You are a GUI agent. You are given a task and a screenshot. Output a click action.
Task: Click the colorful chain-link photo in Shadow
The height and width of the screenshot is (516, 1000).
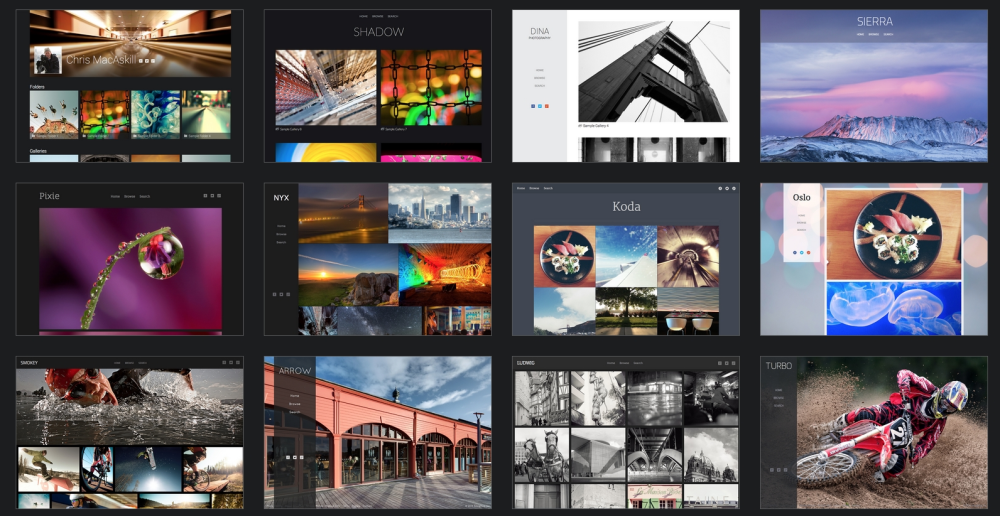coord(431,88)
